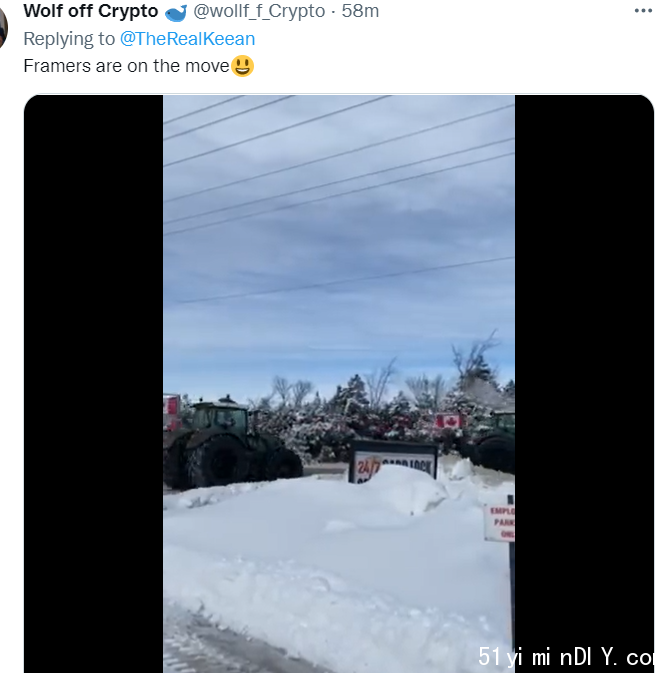The image size is (670, 673).
Task: Click the watermark text on the video
Action: coord(566,657)
